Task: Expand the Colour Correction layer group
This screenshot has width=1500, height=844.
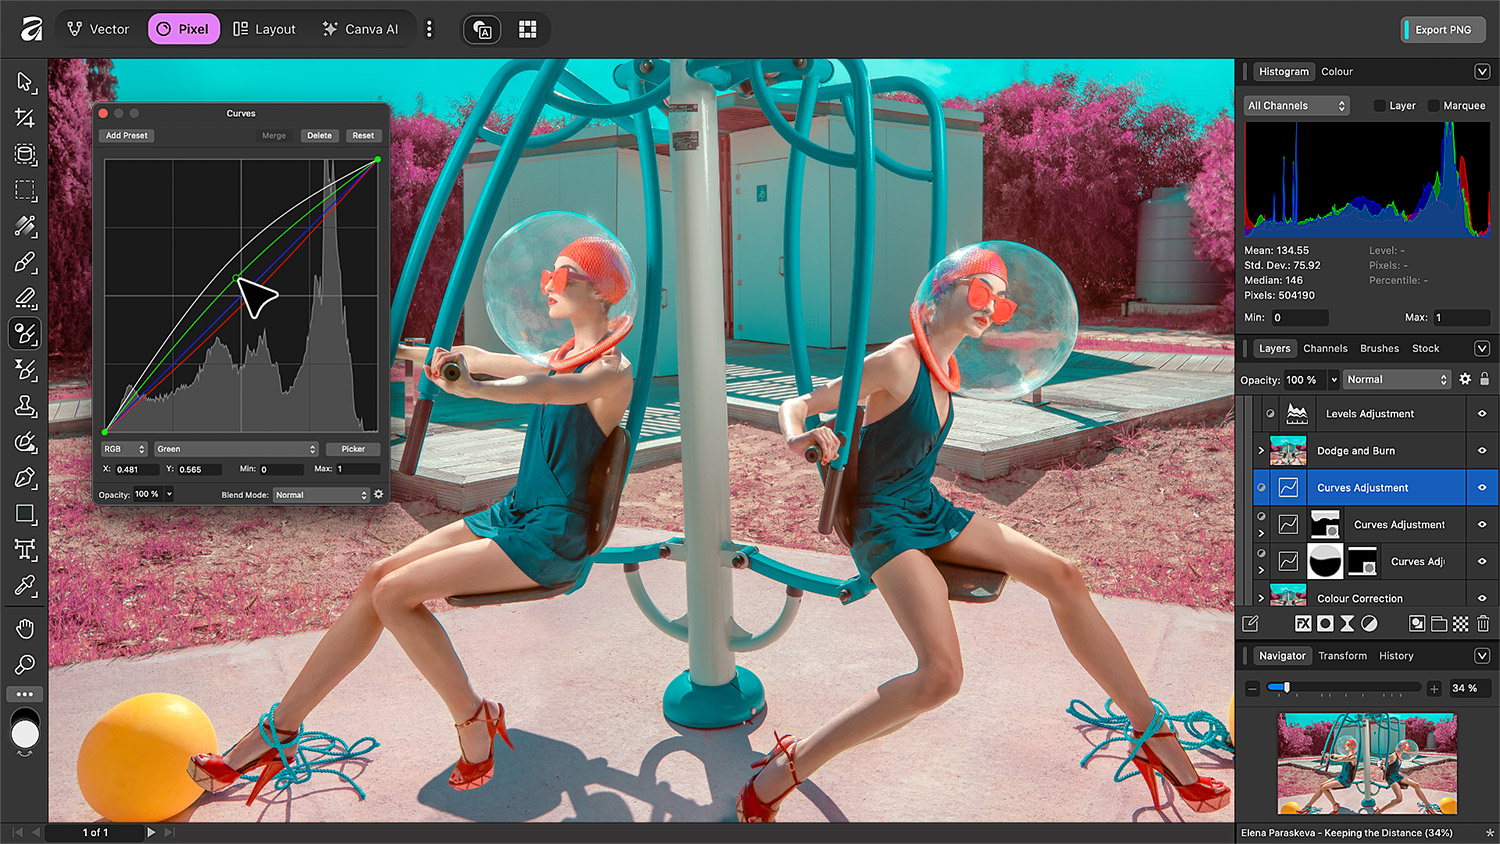Action: coord(1261,599)
